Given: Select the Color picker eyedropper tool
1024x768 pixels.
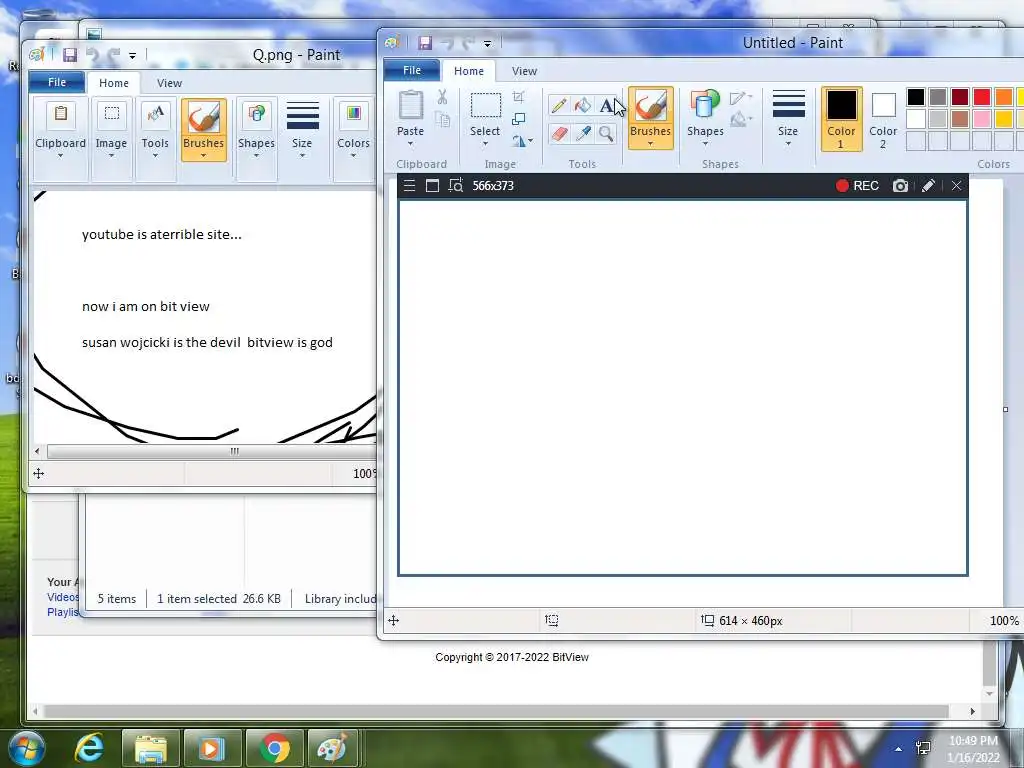Looking at the screenshot, I should click(583, 134).
